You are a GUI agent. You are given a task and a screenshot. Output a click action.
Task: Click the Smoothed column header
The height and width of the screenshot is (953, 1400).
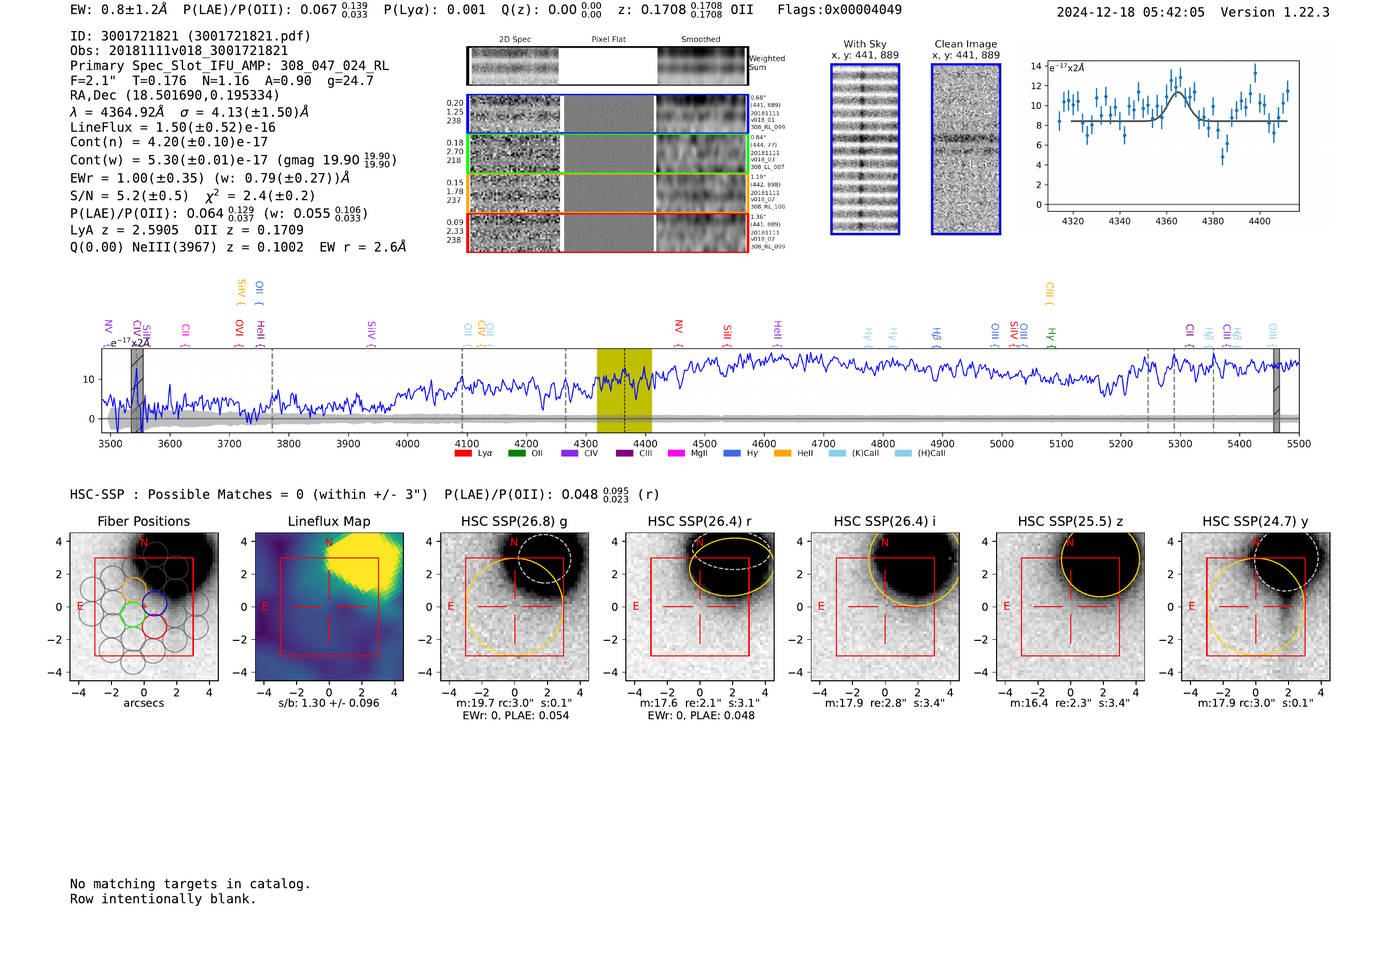tap(700, 40)
